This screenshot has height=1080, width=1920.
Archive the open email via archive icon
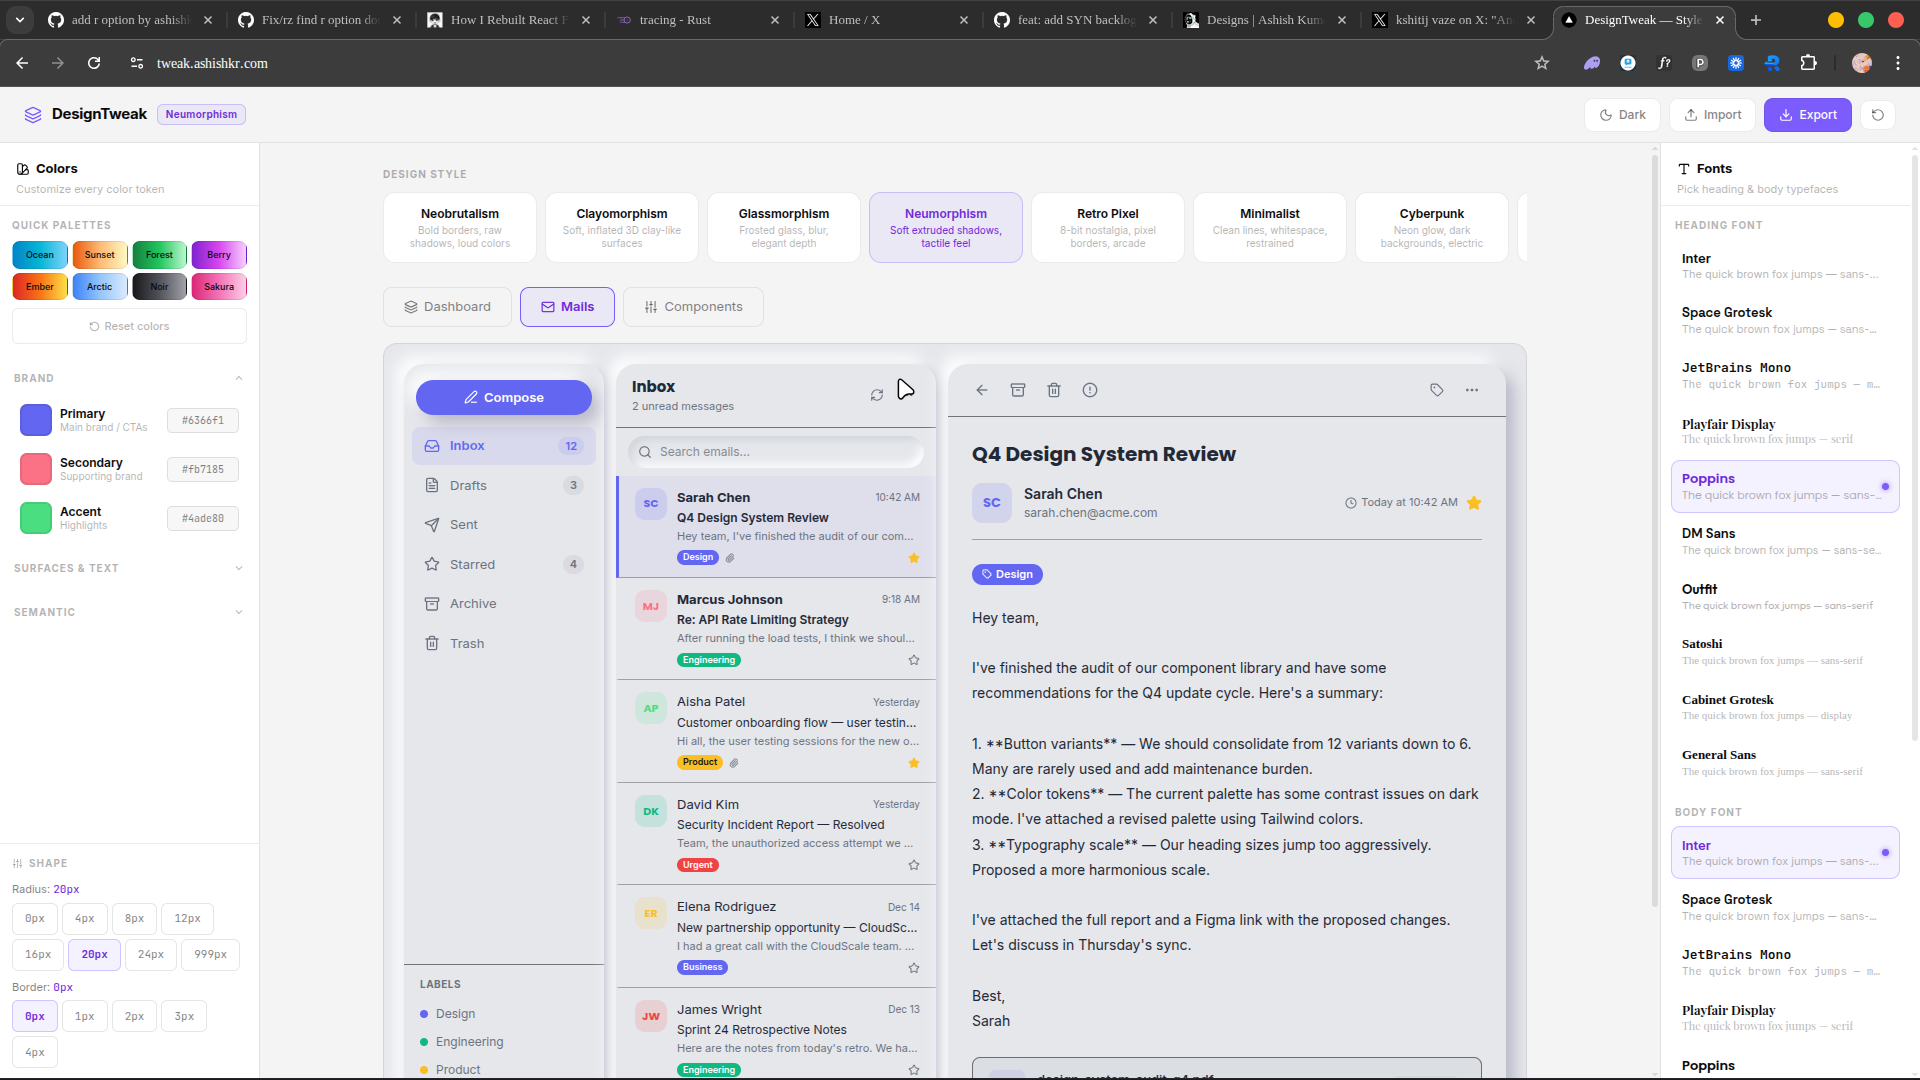click(1018, 390)
